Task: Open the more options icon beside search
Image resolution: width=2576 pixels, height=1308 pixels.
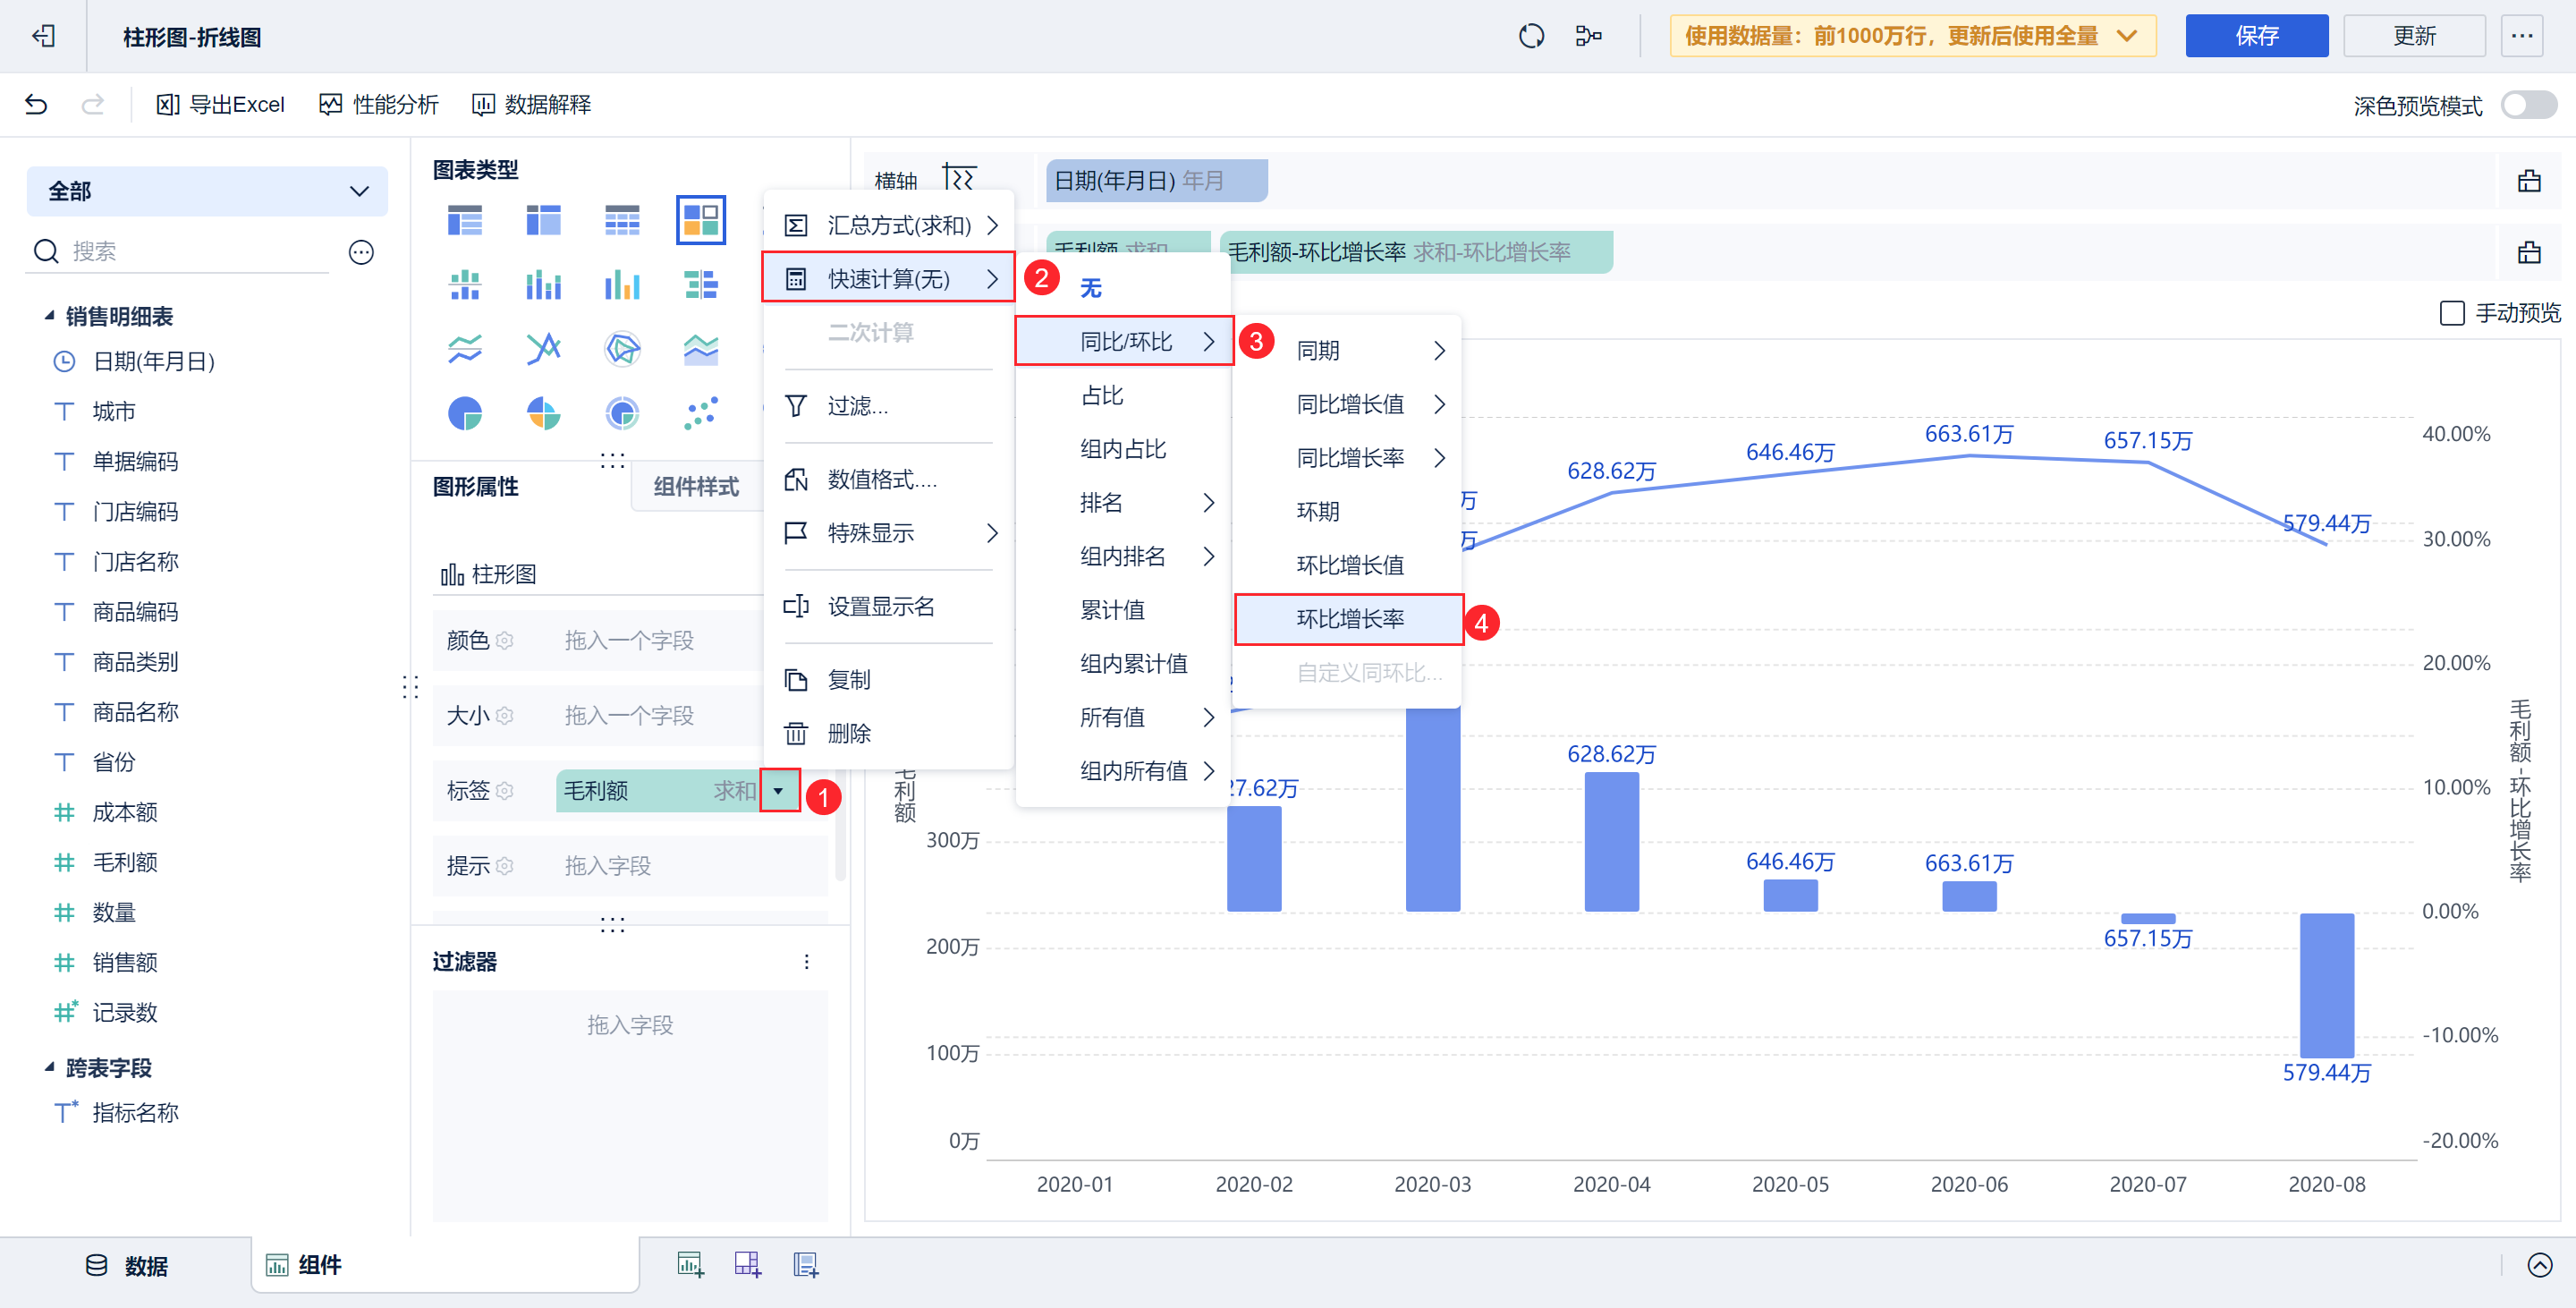Action: point(361,252)
